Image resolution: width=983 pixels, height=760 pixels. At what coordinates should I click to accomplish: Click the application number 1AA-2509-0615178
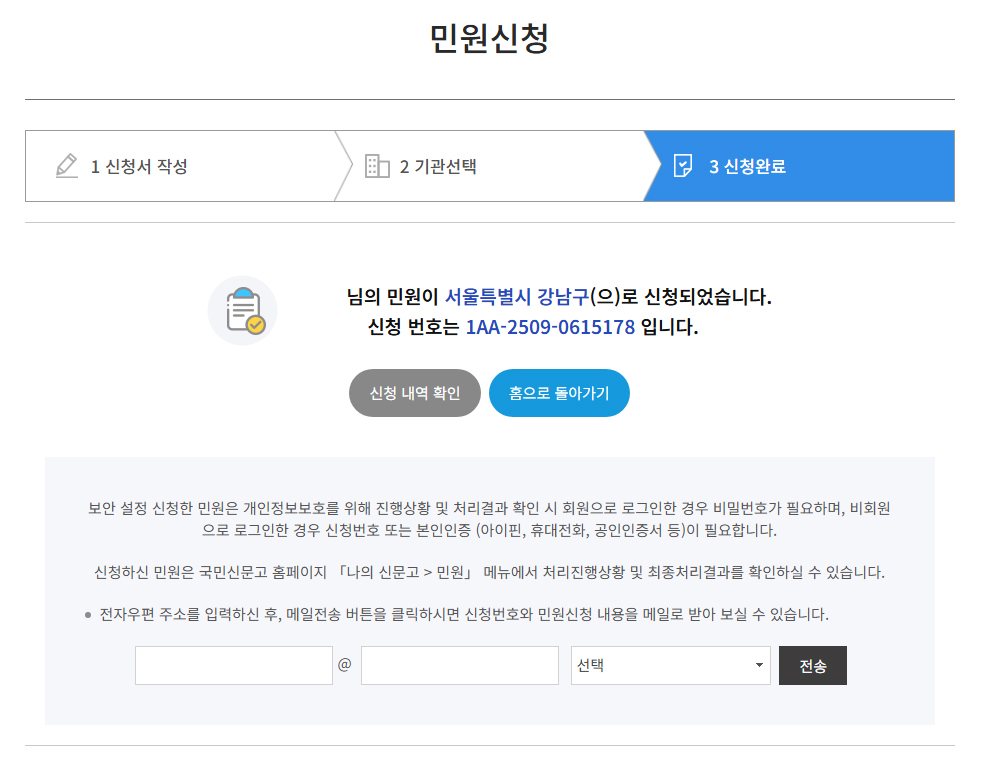tap(550, 327)
